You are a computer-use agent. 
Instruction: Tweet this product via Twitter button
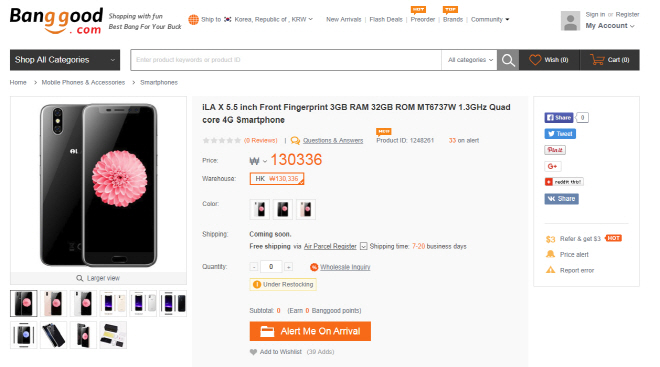coord(560,134)
